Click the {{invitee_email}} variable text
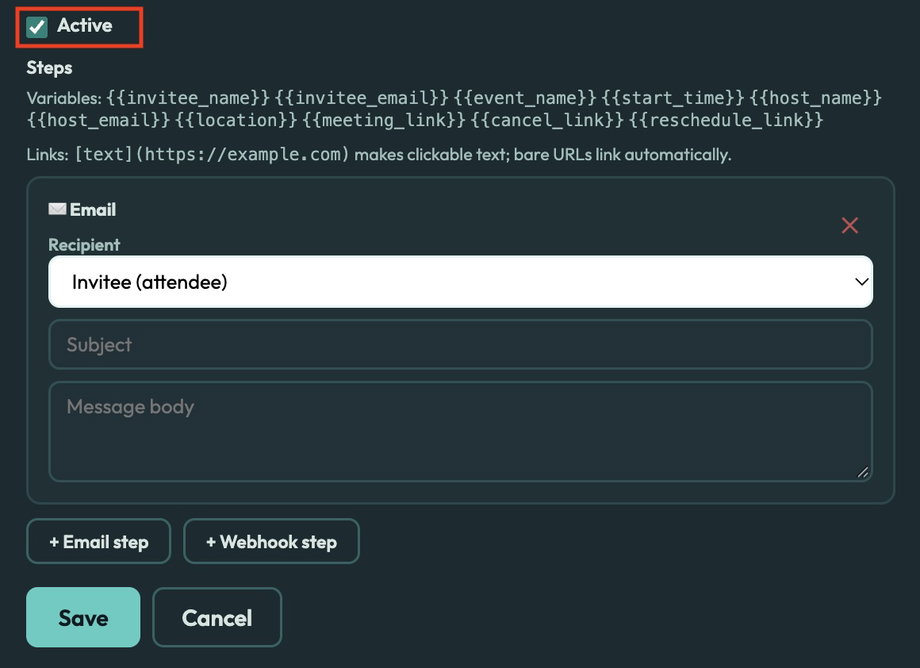The height and width of the screenshot is (668, 920). tap(361, 97)
